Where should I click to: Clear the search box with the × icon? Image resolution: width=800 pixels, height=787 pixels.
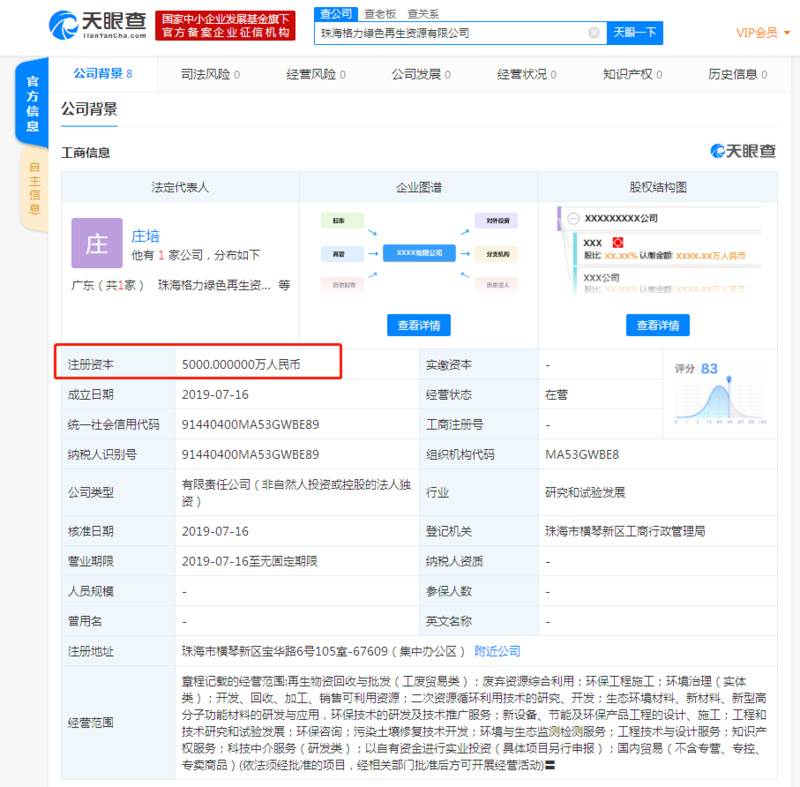pos(594,32)
